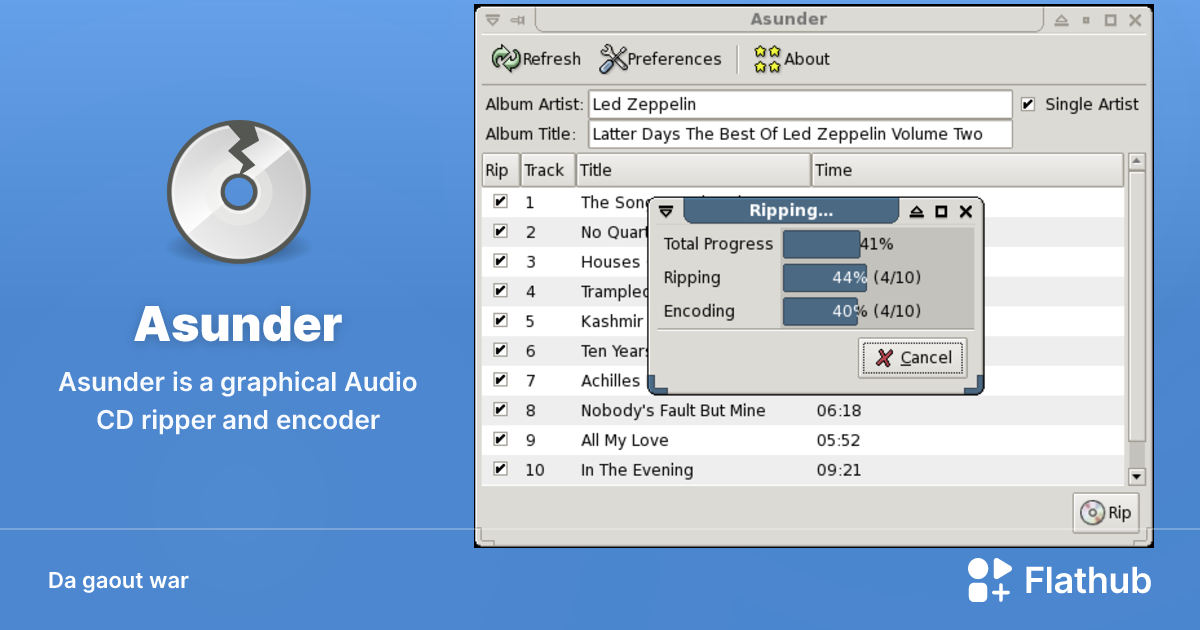
Task: Open the Asunder window menu triangle
Action: pos(492,19)
